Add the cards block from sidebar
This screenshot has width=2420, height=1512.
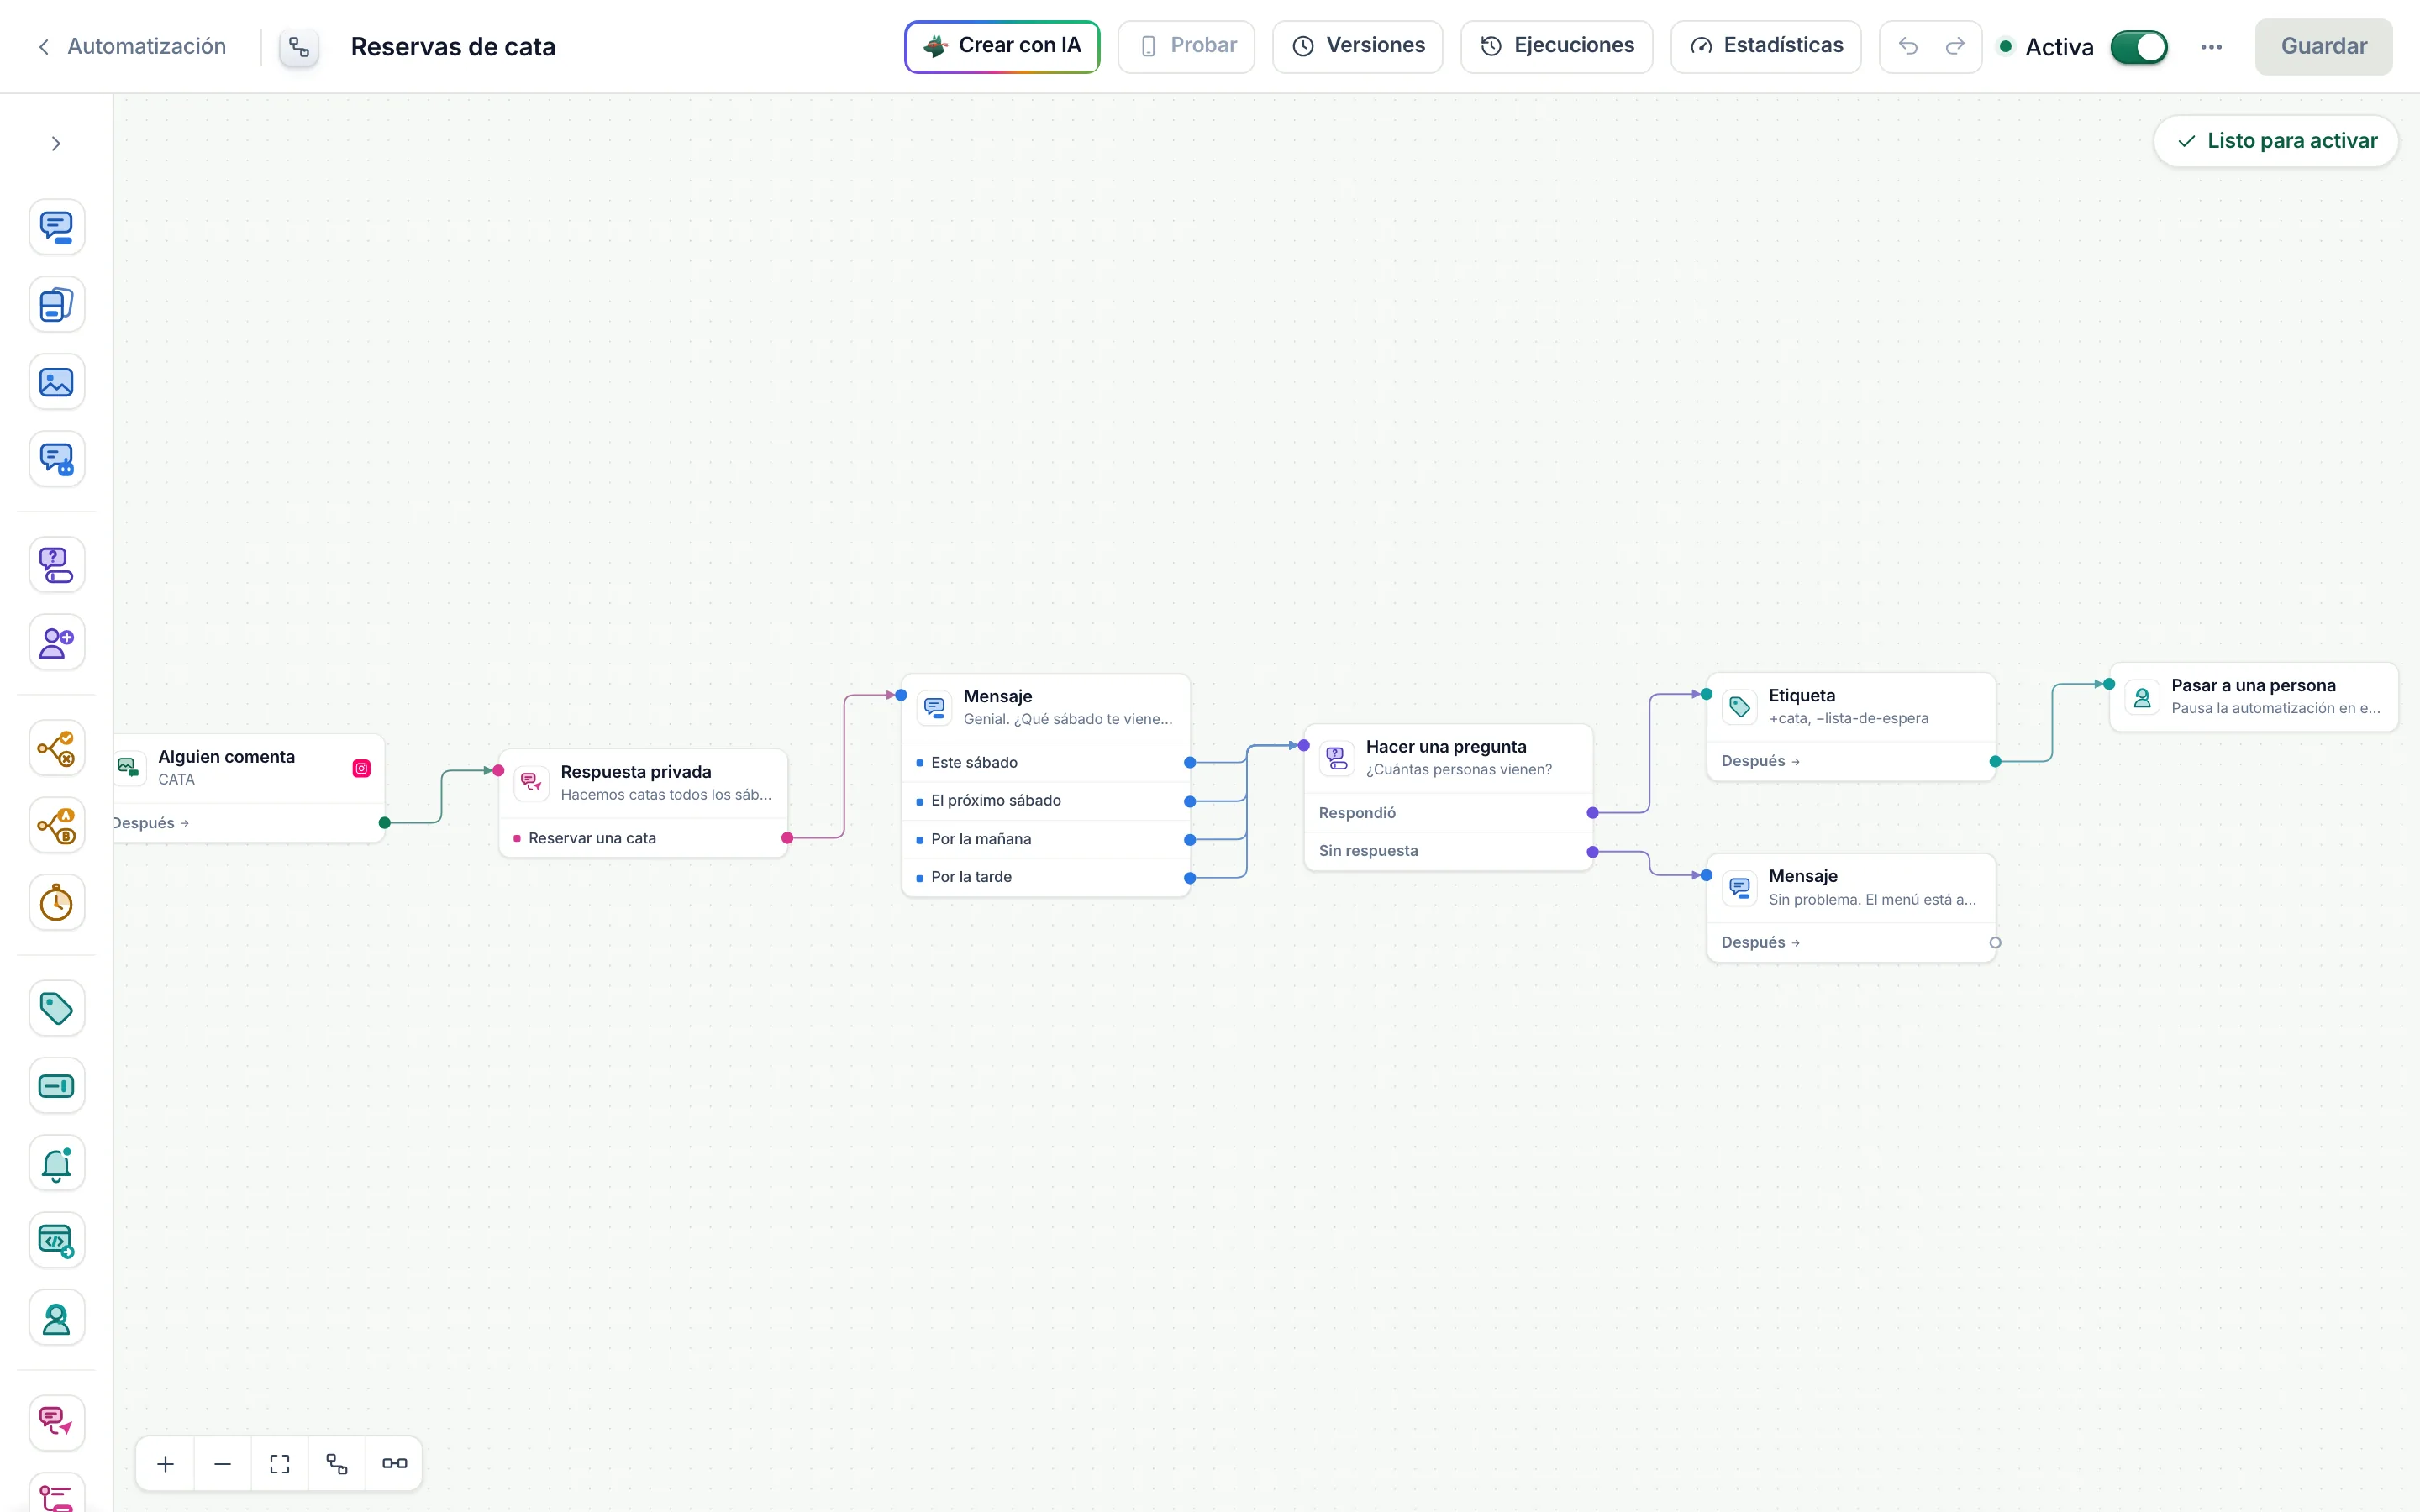(56, 304)
